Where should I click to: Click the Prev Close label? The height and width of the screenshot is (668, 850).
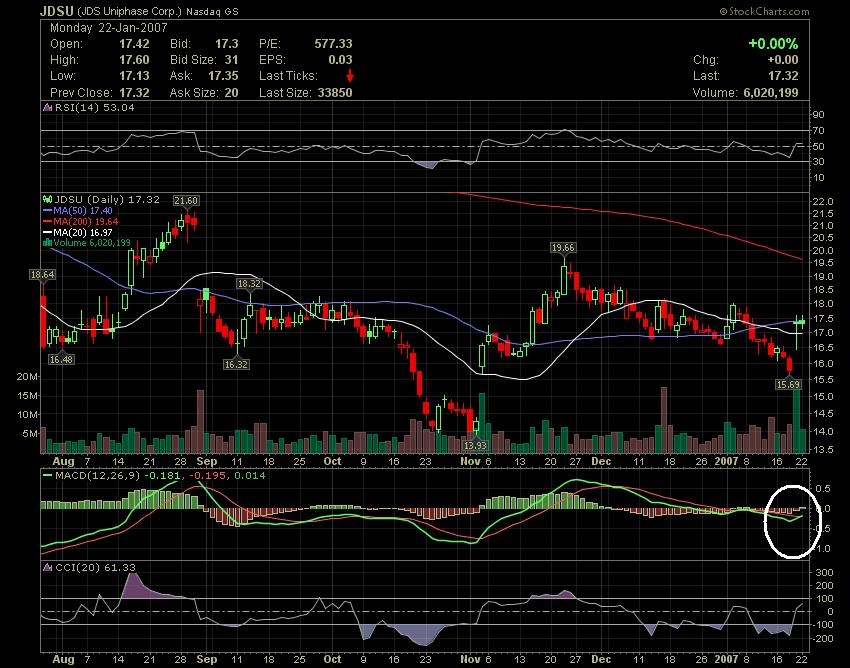point(81,93)
